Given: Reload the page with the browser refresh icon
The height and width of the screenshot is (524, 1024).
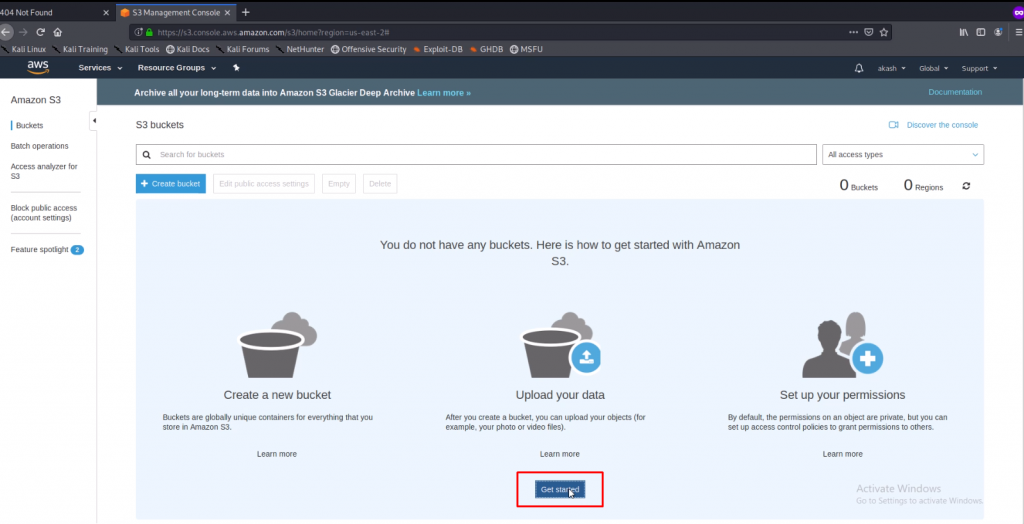Looking at the screenshot, I should 40,32.
